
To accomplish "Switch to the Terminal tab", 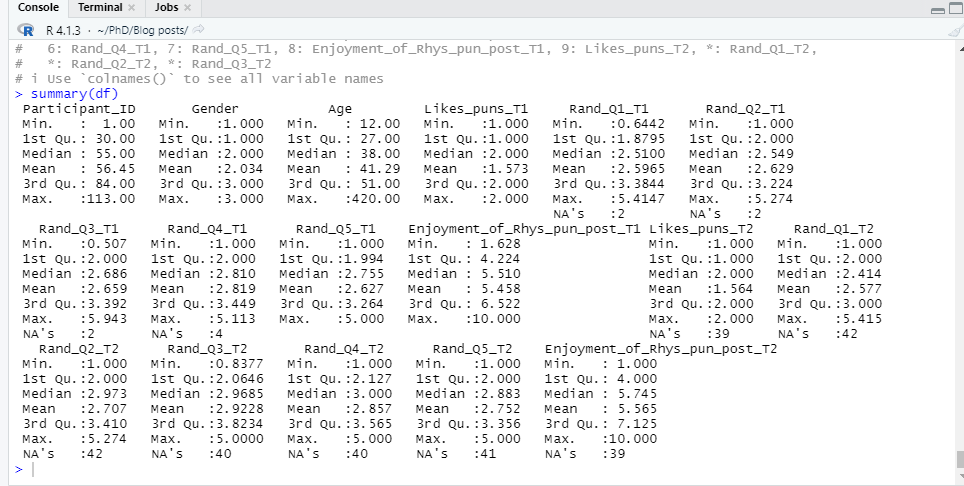I will click(x=100, y=8).
